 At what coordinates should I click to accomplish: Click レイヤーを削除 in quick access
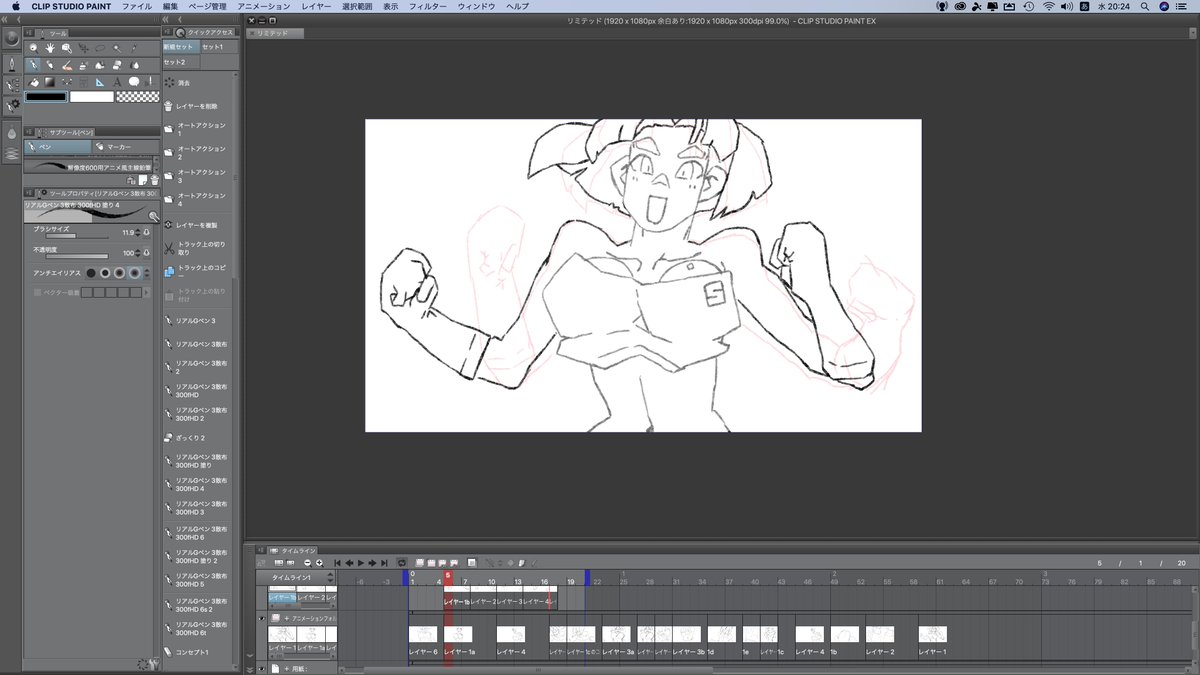[x=195, y=106]
